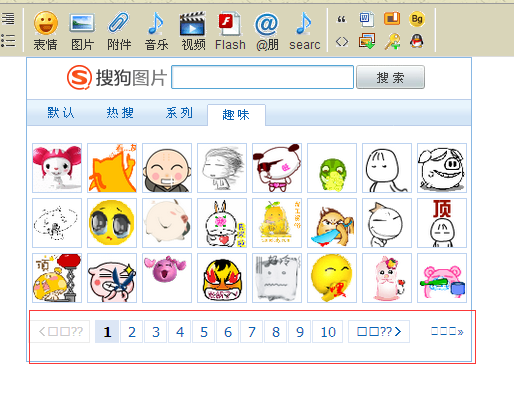Select the pink bunny with flower sticker
Viewport: 514px width, 418px height.
[x=387, y=278]
